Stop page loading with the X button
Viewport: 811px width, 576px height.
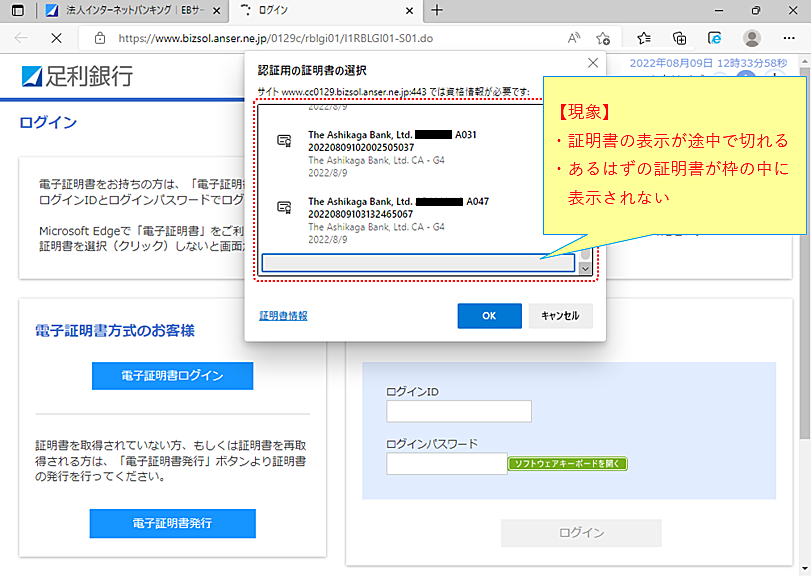coord(57,38)
